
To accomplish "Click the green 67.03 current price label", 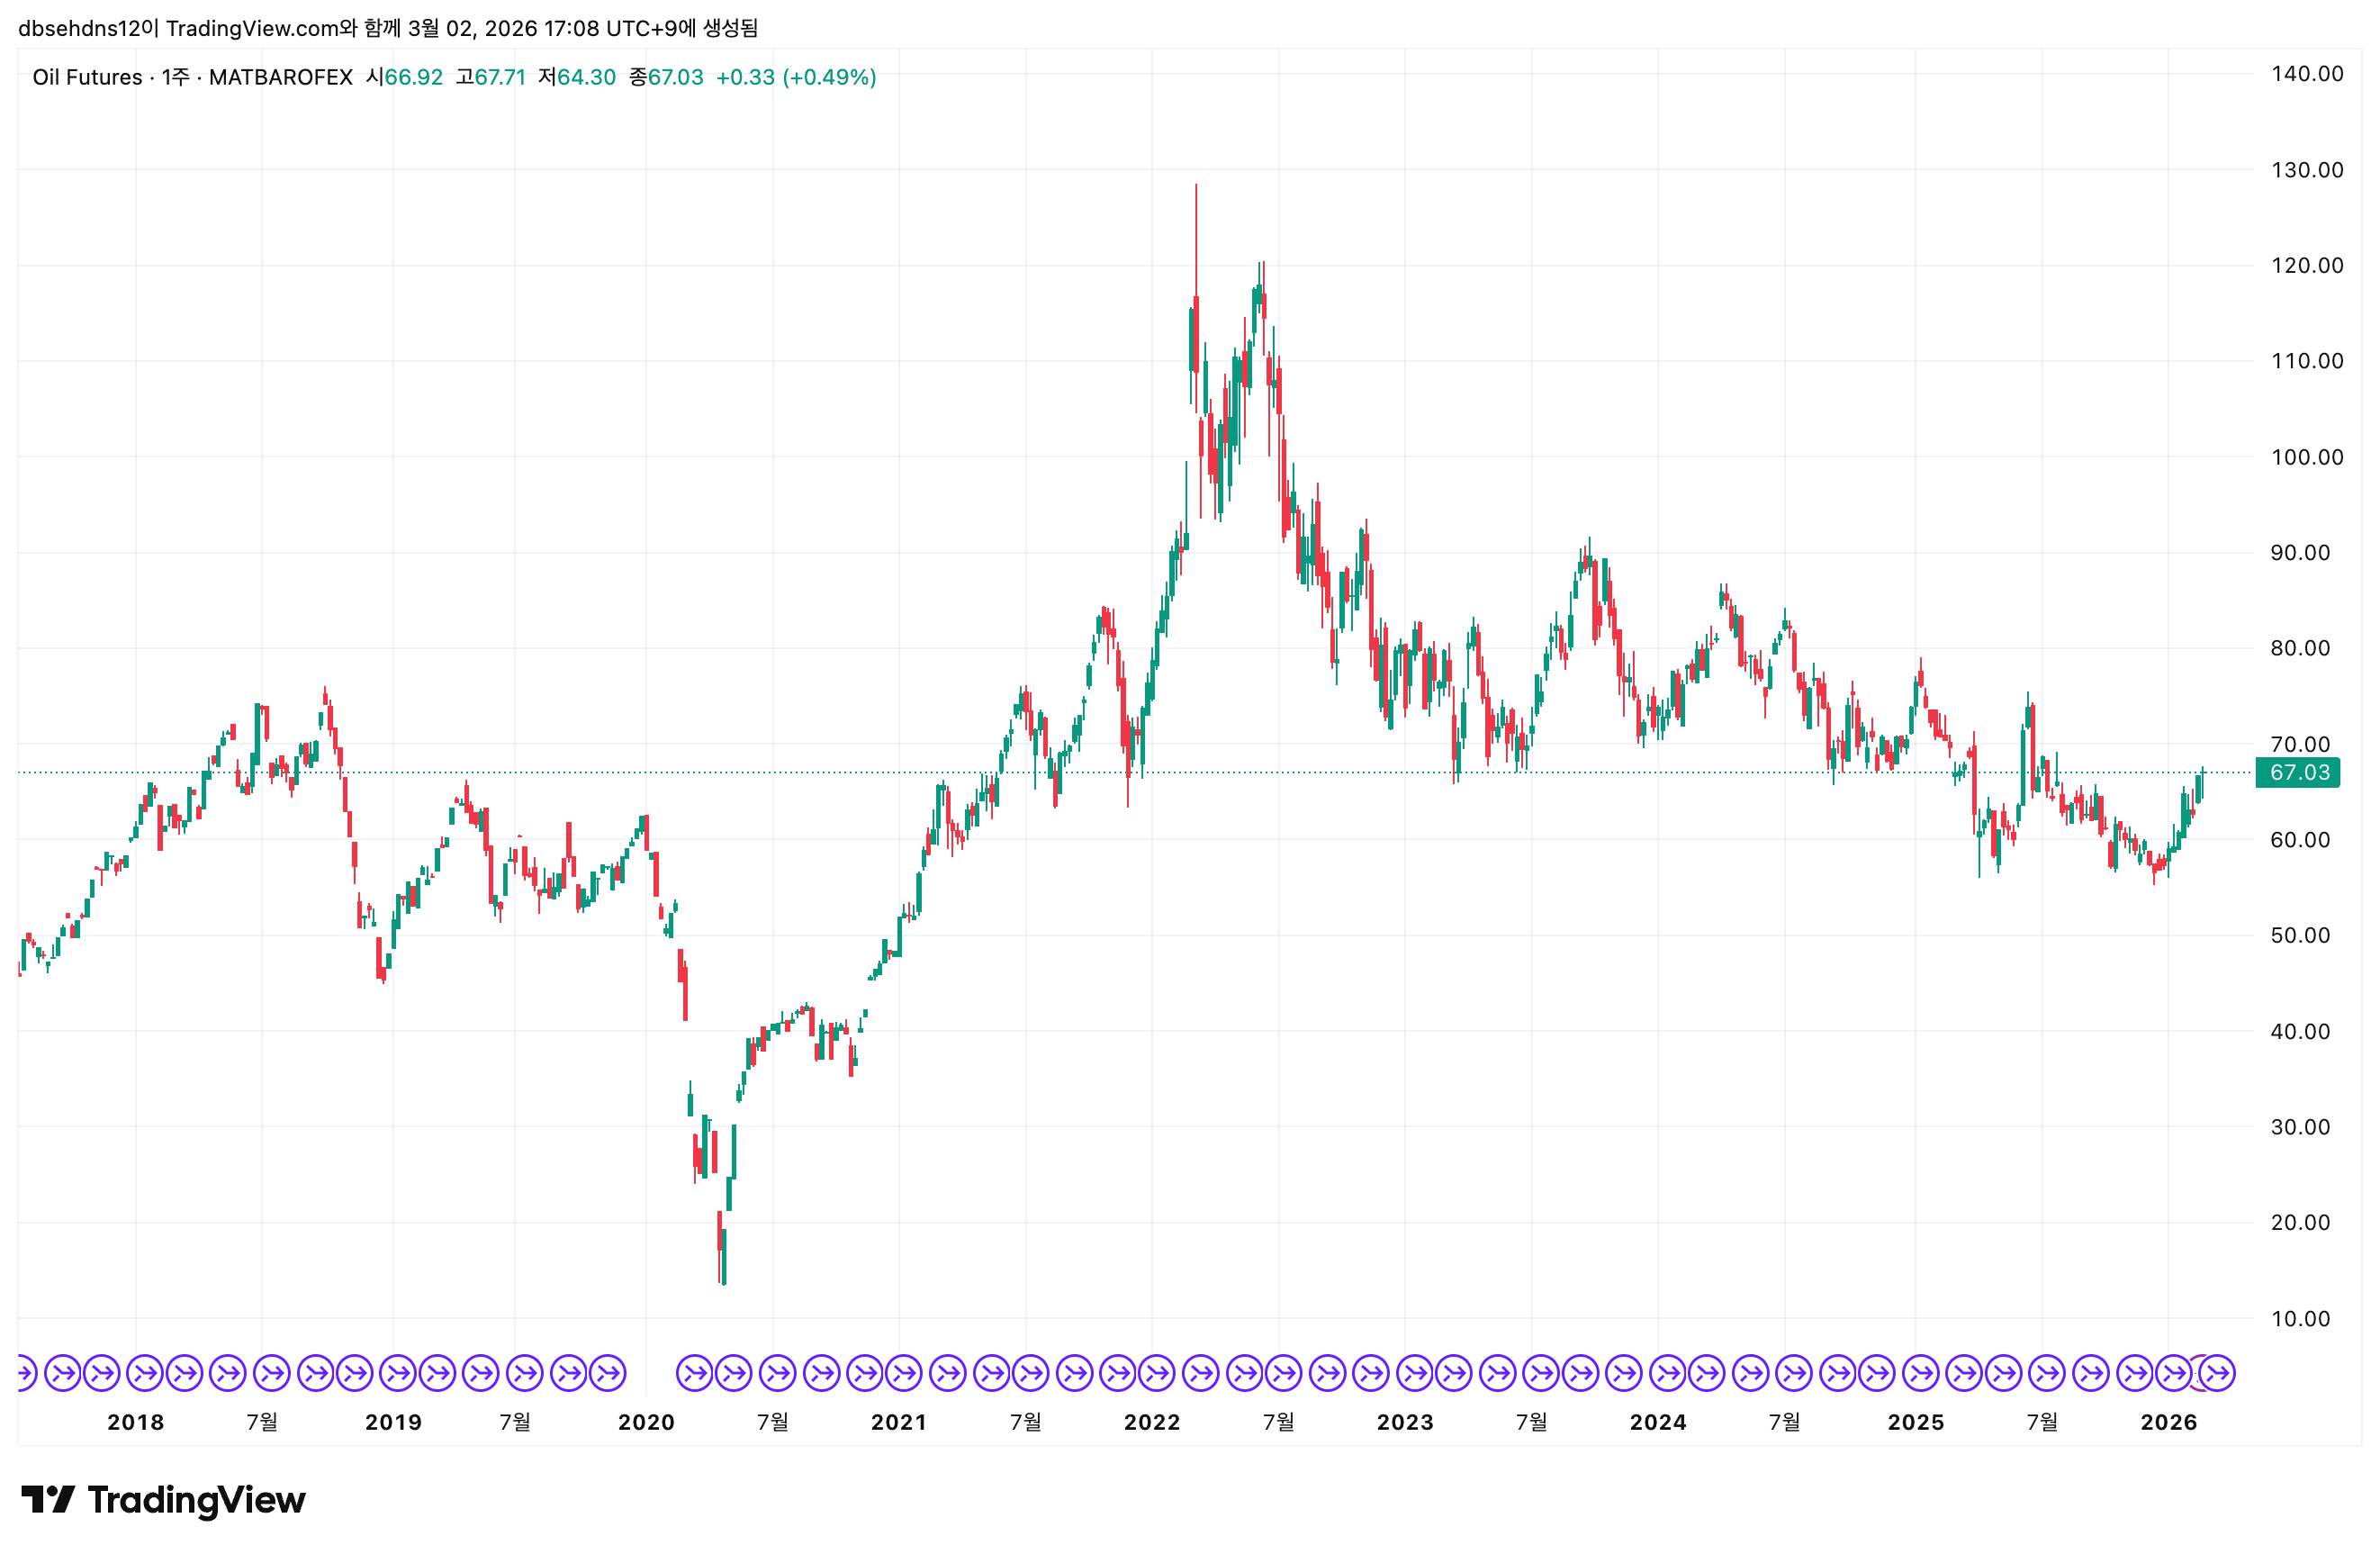I will pyautogui.click(x=2298, y=772).
